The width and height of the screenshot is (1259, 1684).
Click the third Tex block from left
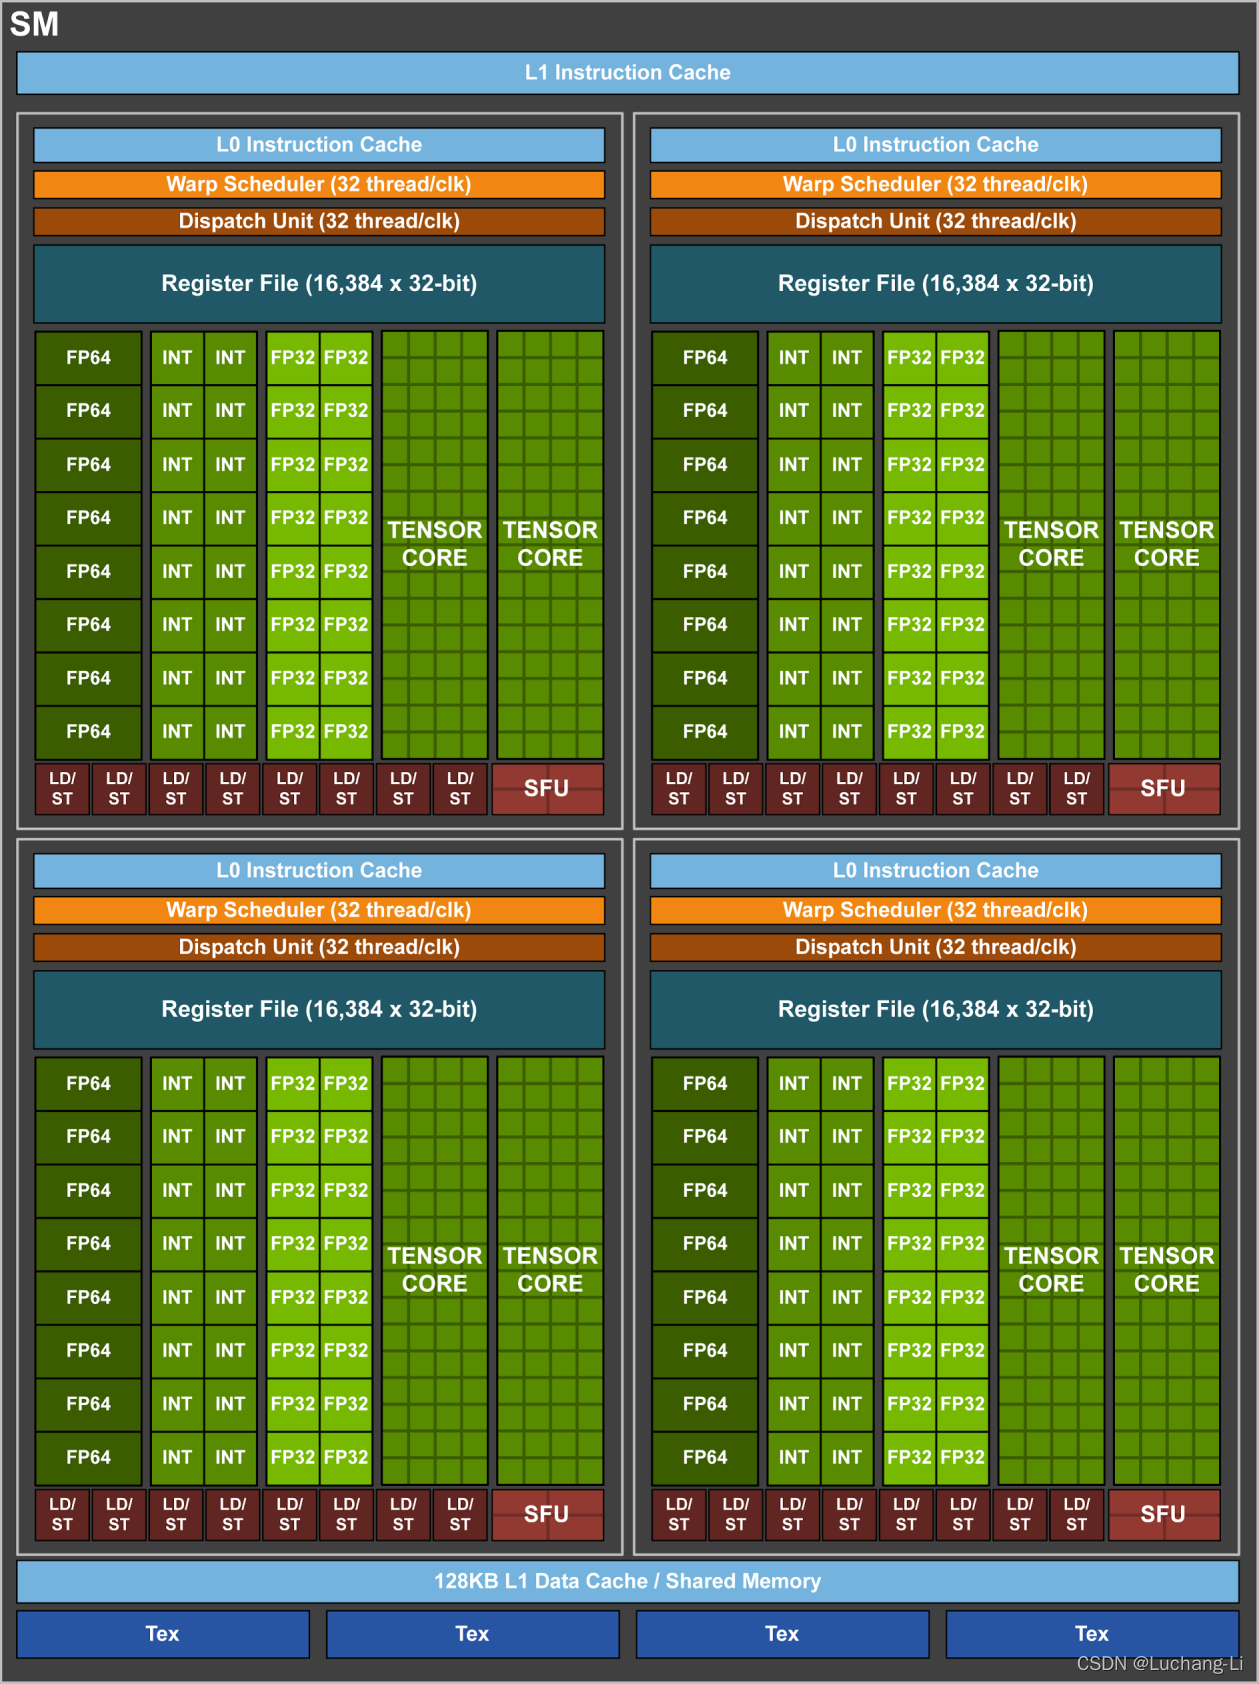(782, 1634)
